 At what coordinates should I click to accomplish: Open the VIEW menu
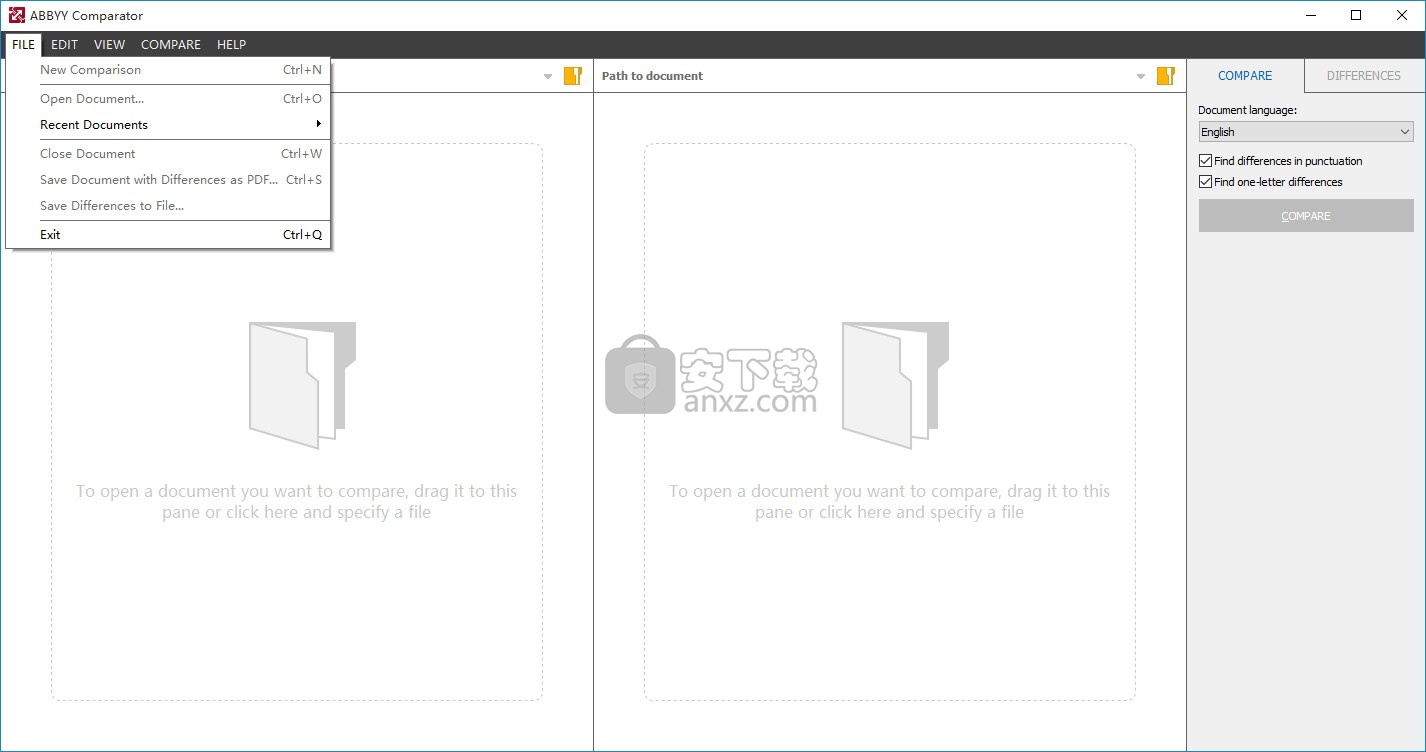[109, 44]
